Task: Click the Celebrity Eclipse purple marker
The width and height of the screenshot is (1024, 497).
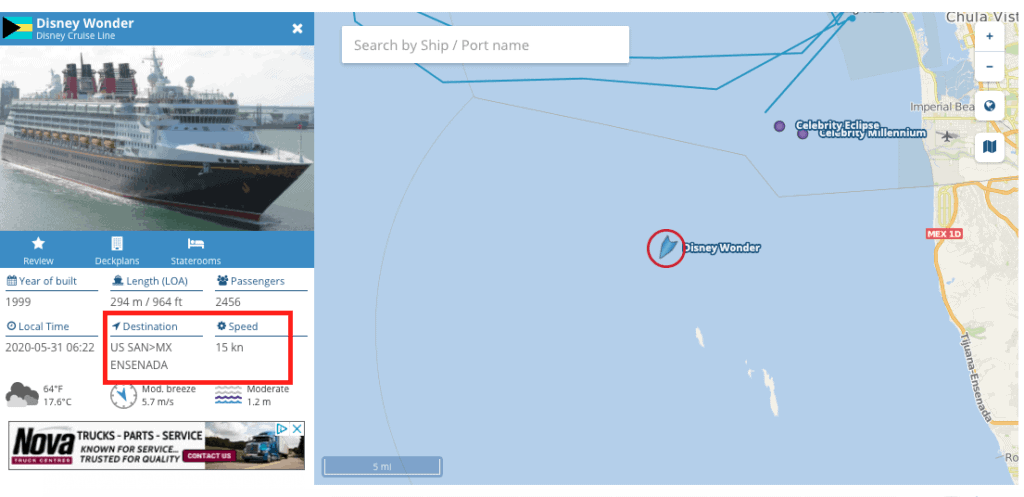Action: [779, 126]
